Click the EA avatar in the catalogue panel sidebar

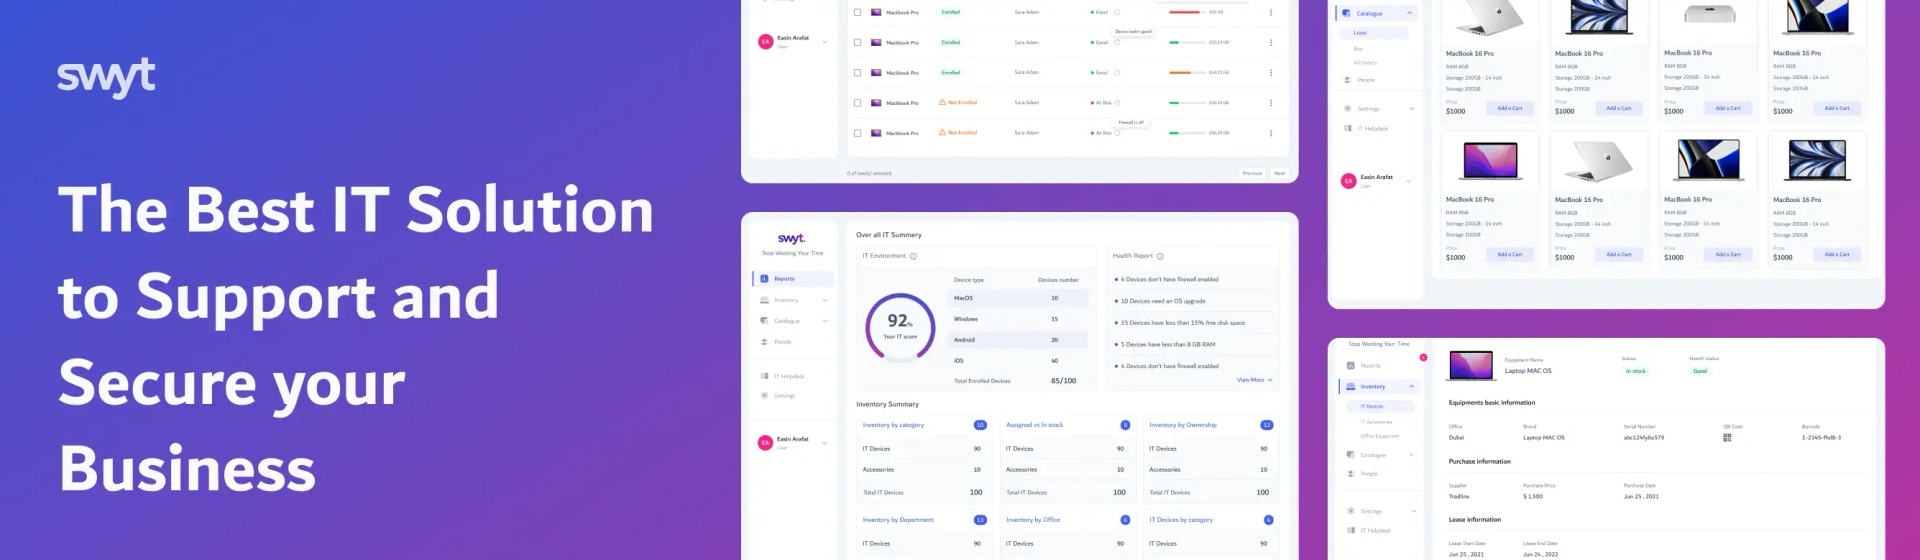tap(1348, 181)
